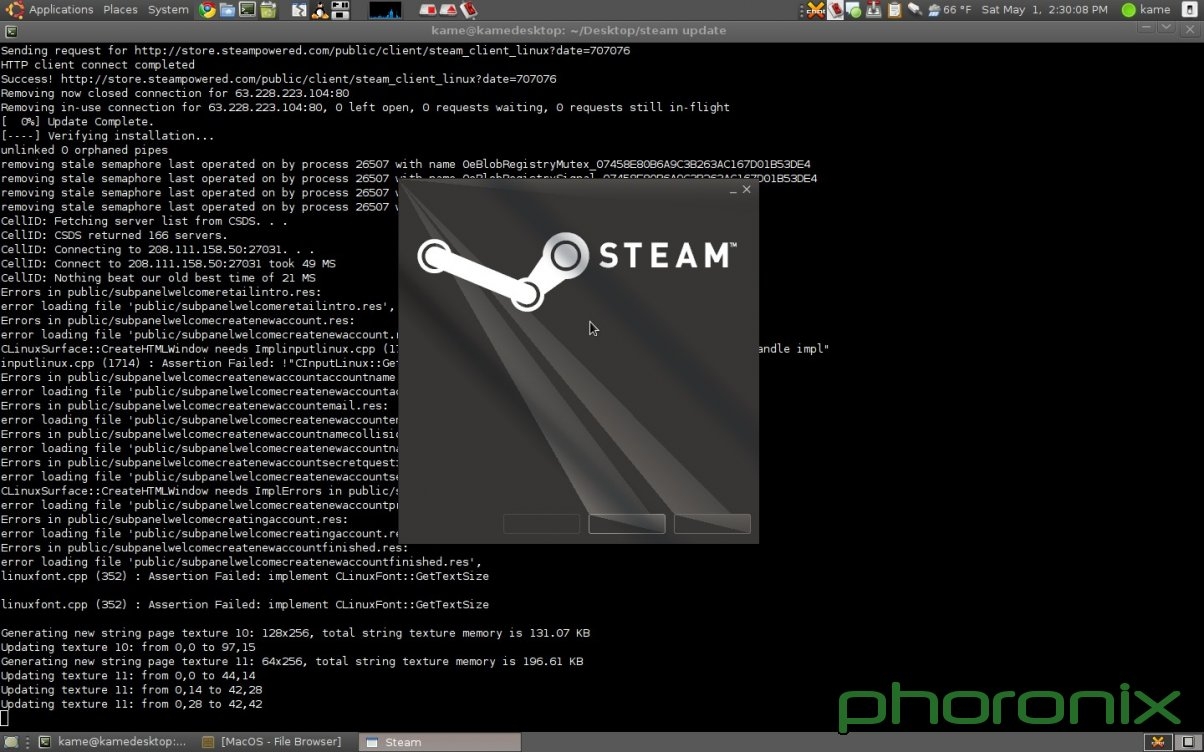Launch Google Chrome from the top panel
The image size is (1204, 752).
[x=207, y=10]
